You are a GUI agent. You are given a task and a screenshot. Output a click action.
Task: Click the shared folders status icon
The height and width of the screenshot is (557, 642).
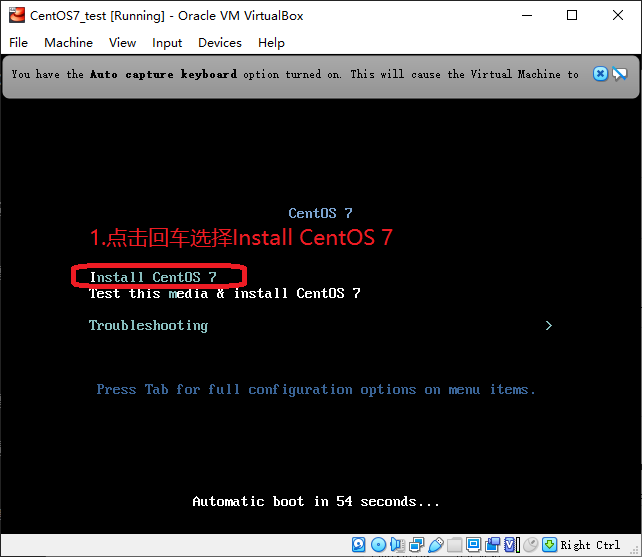point(454,545)
